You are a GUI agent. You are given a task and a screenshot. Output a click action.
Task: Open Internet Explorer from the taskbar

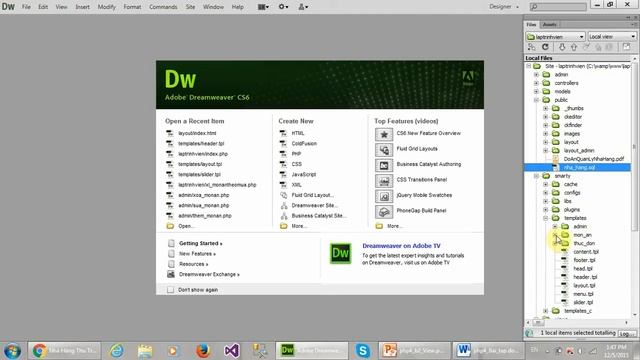coord(117,351)
